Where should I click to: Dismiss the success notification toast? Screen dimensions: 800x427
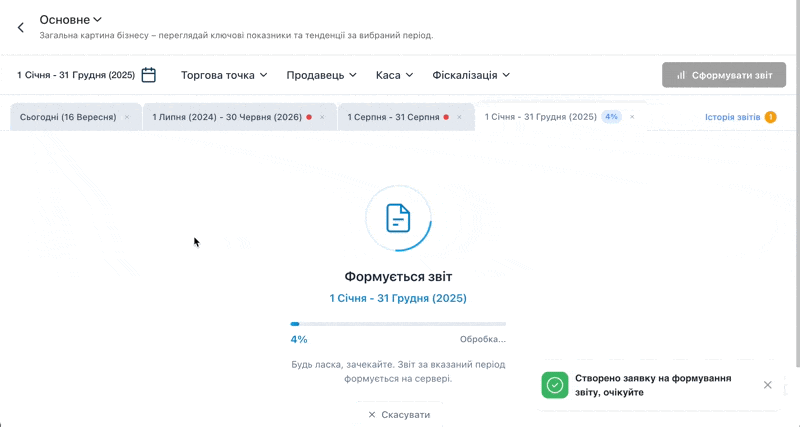(767, 385)
